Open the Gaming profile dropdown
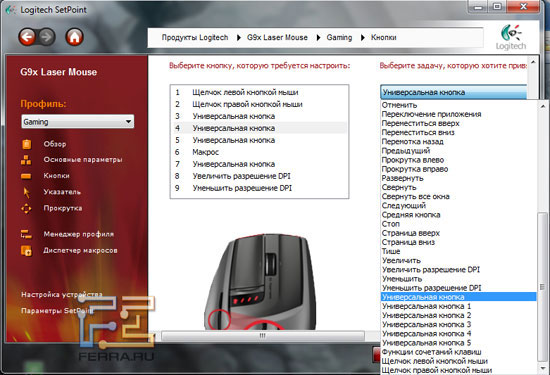550x375 pixels. click(x=78, y=122)
